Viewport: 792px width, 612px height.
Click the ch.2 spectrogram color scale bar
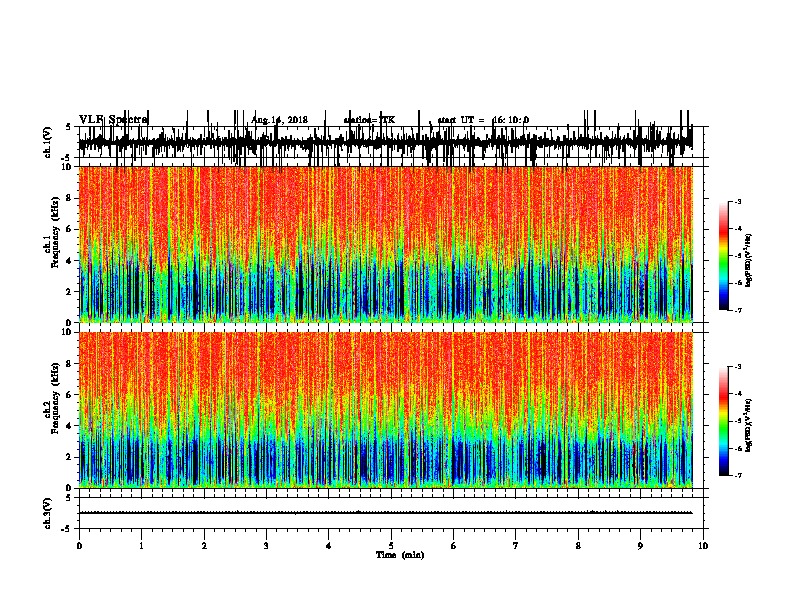tap(723, 421)
